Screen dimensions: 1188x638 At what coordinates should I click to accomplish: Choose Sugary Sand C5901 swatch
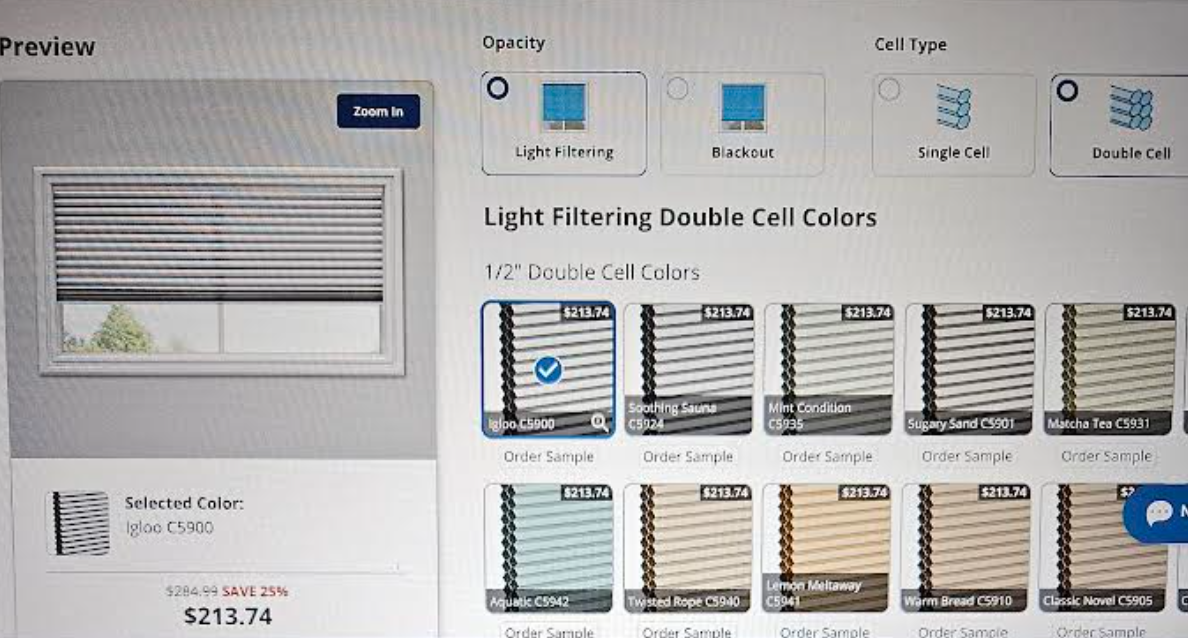coord(968,369)
